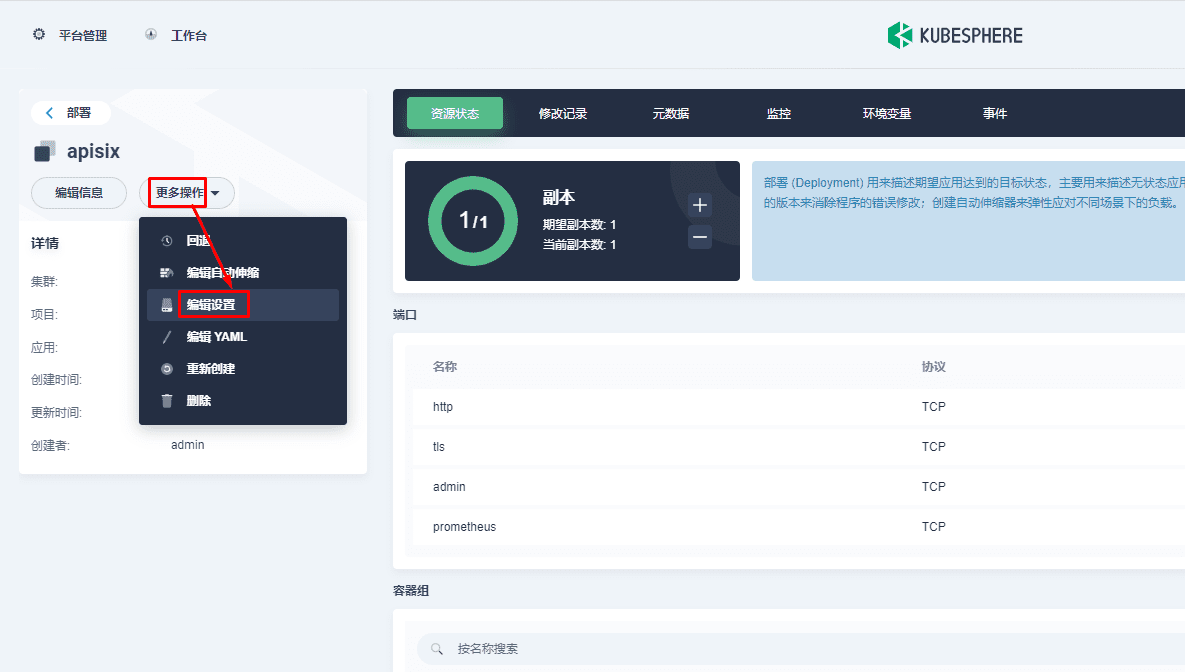1185x672 pixels.
Task: Click the rollback clock icon in menu
Action: pos(167,241)
